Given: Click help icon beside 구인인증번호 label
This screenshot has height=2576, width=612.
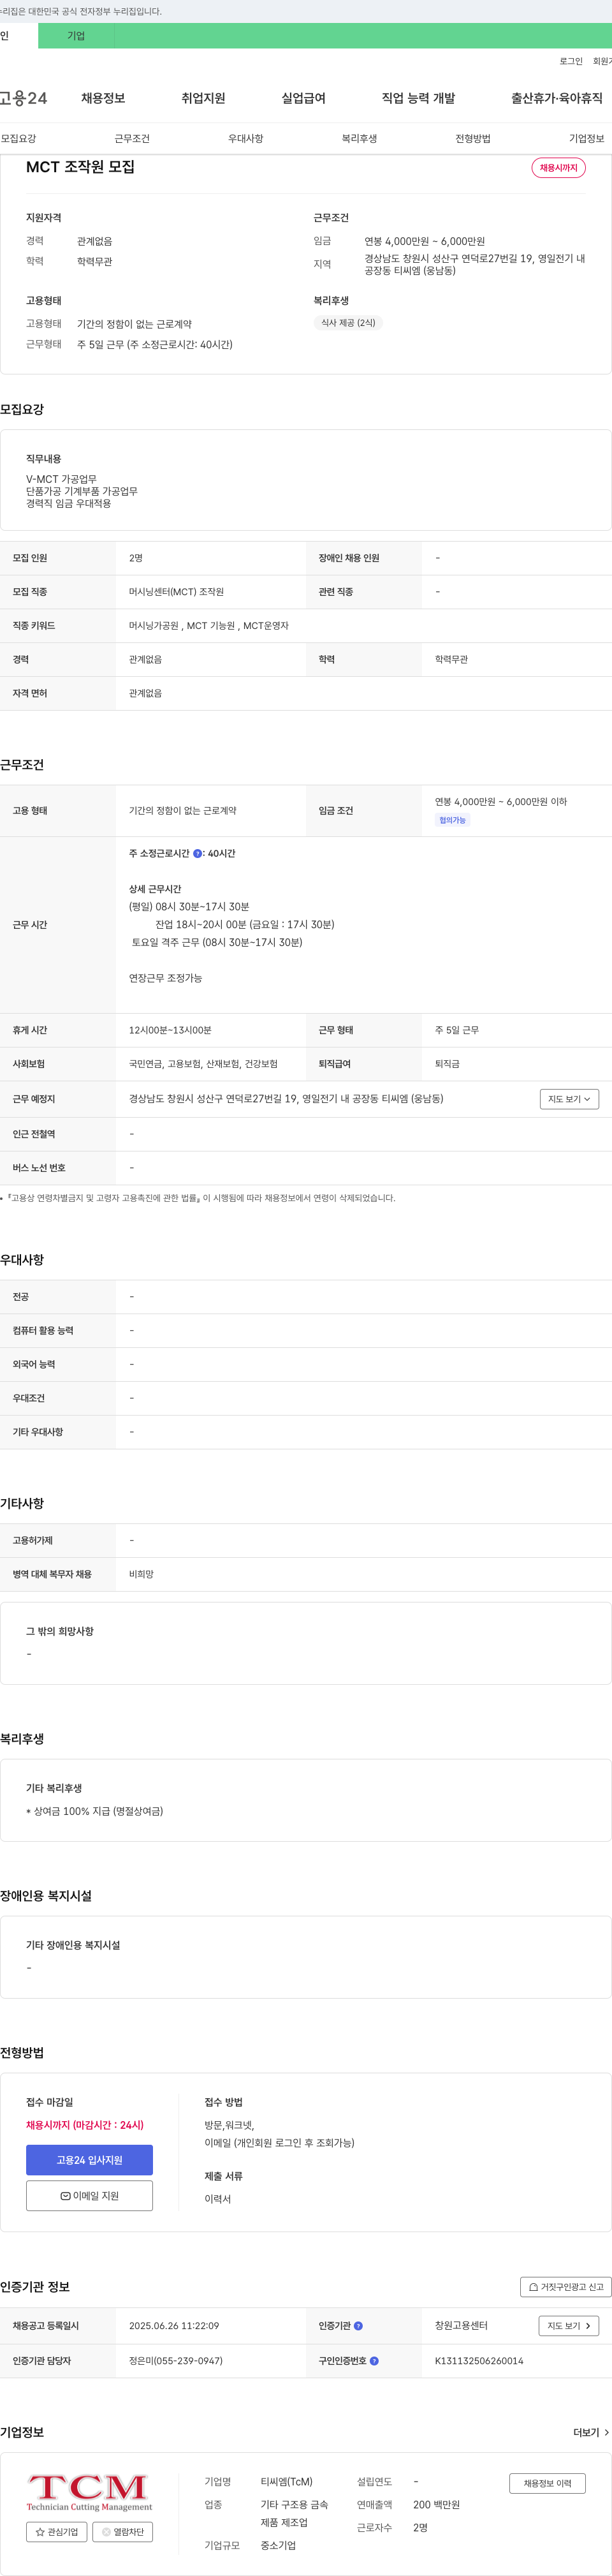Looking at the screenshot, I should click(374, 2360).
